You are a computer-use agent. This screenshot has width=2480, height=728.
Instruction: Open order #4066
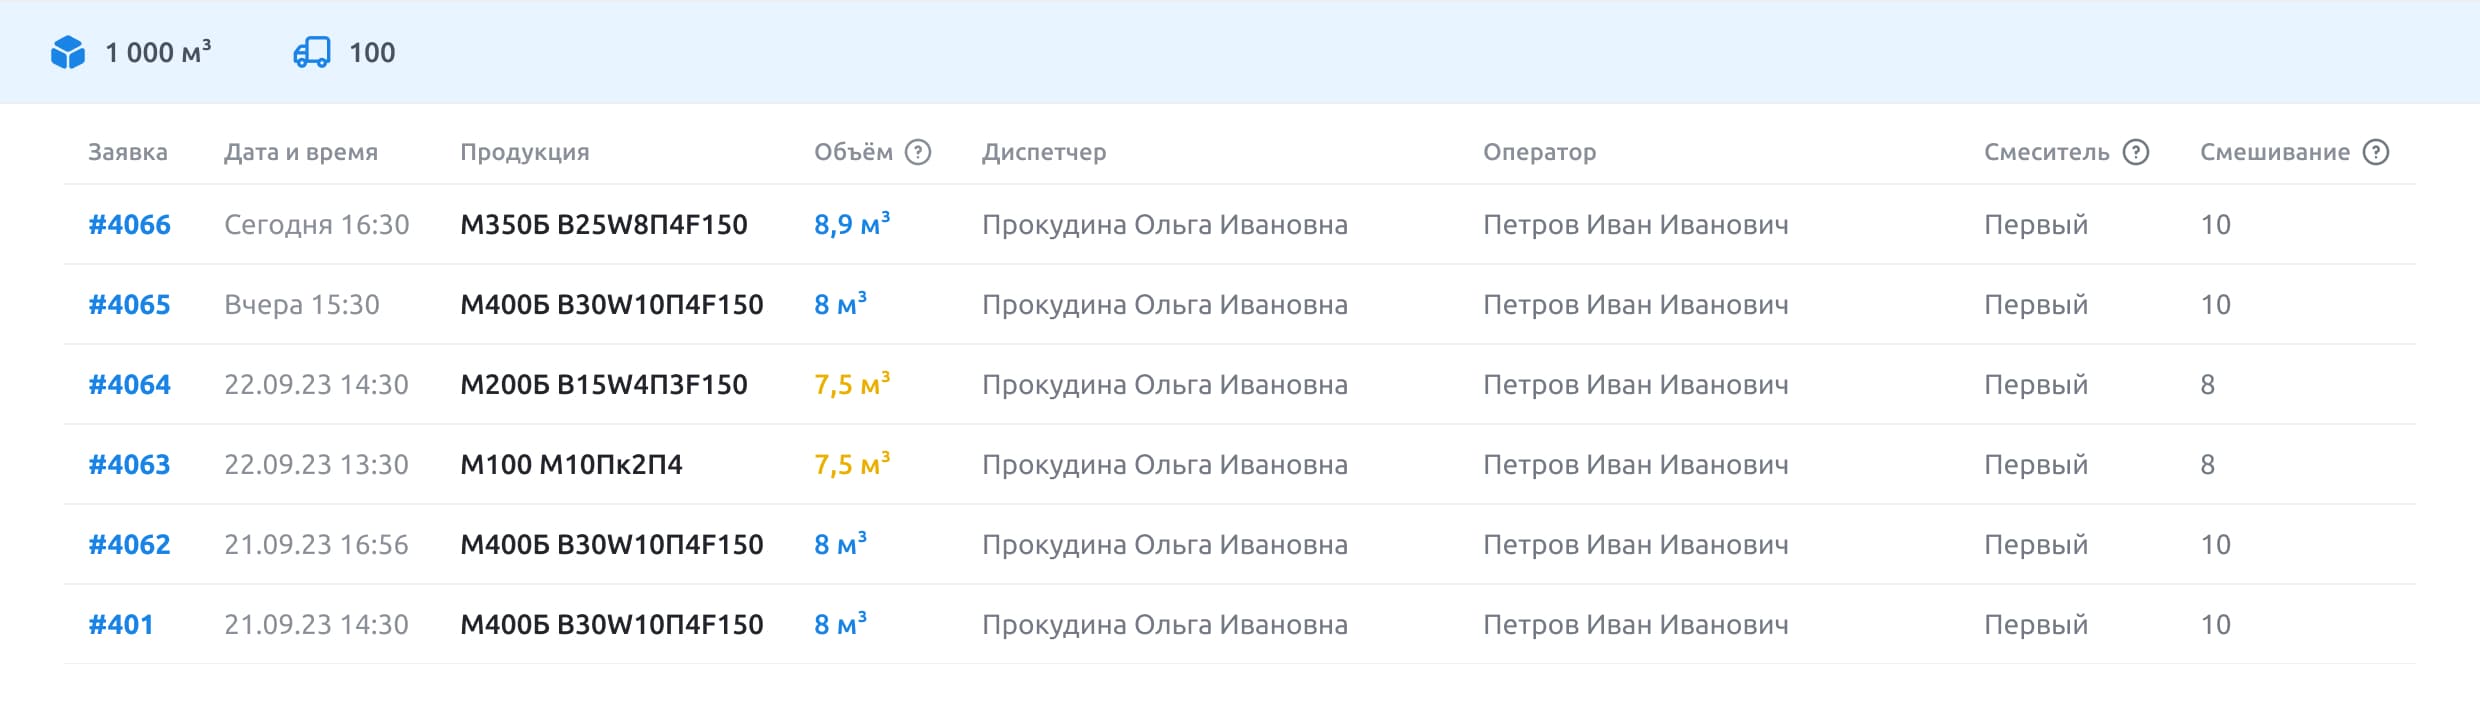tap(129, 224)
